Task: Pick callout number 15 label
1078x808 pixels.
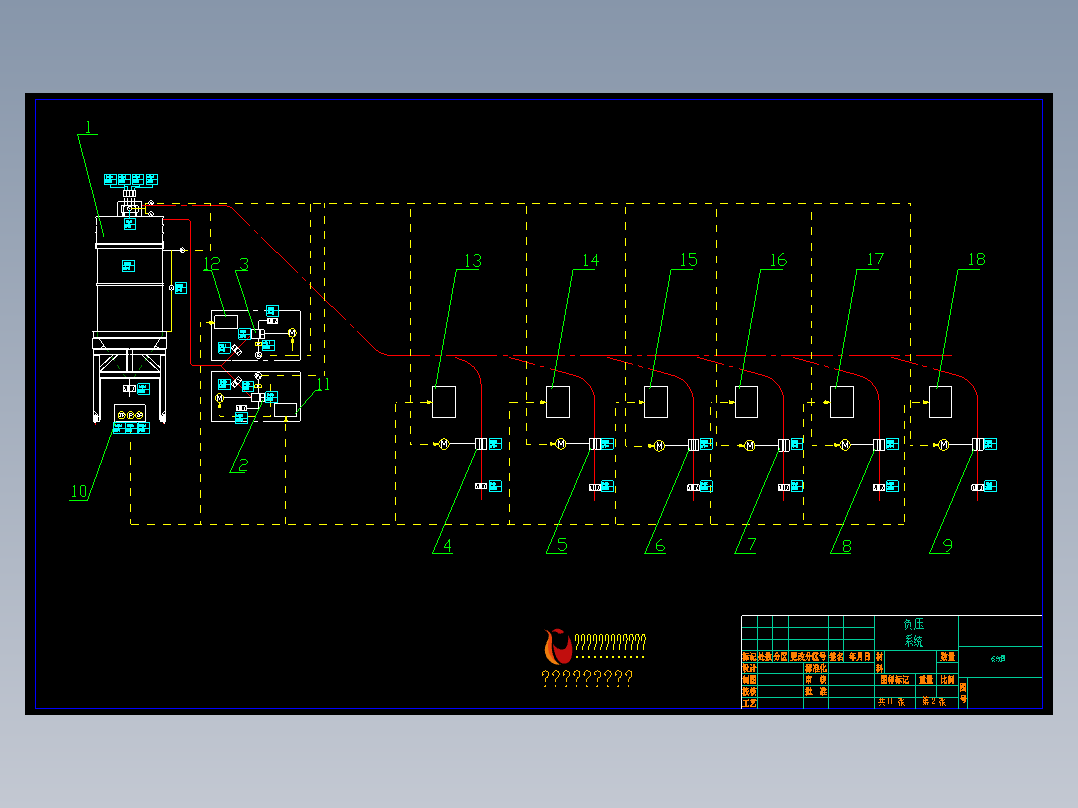Action: (688, 260)
